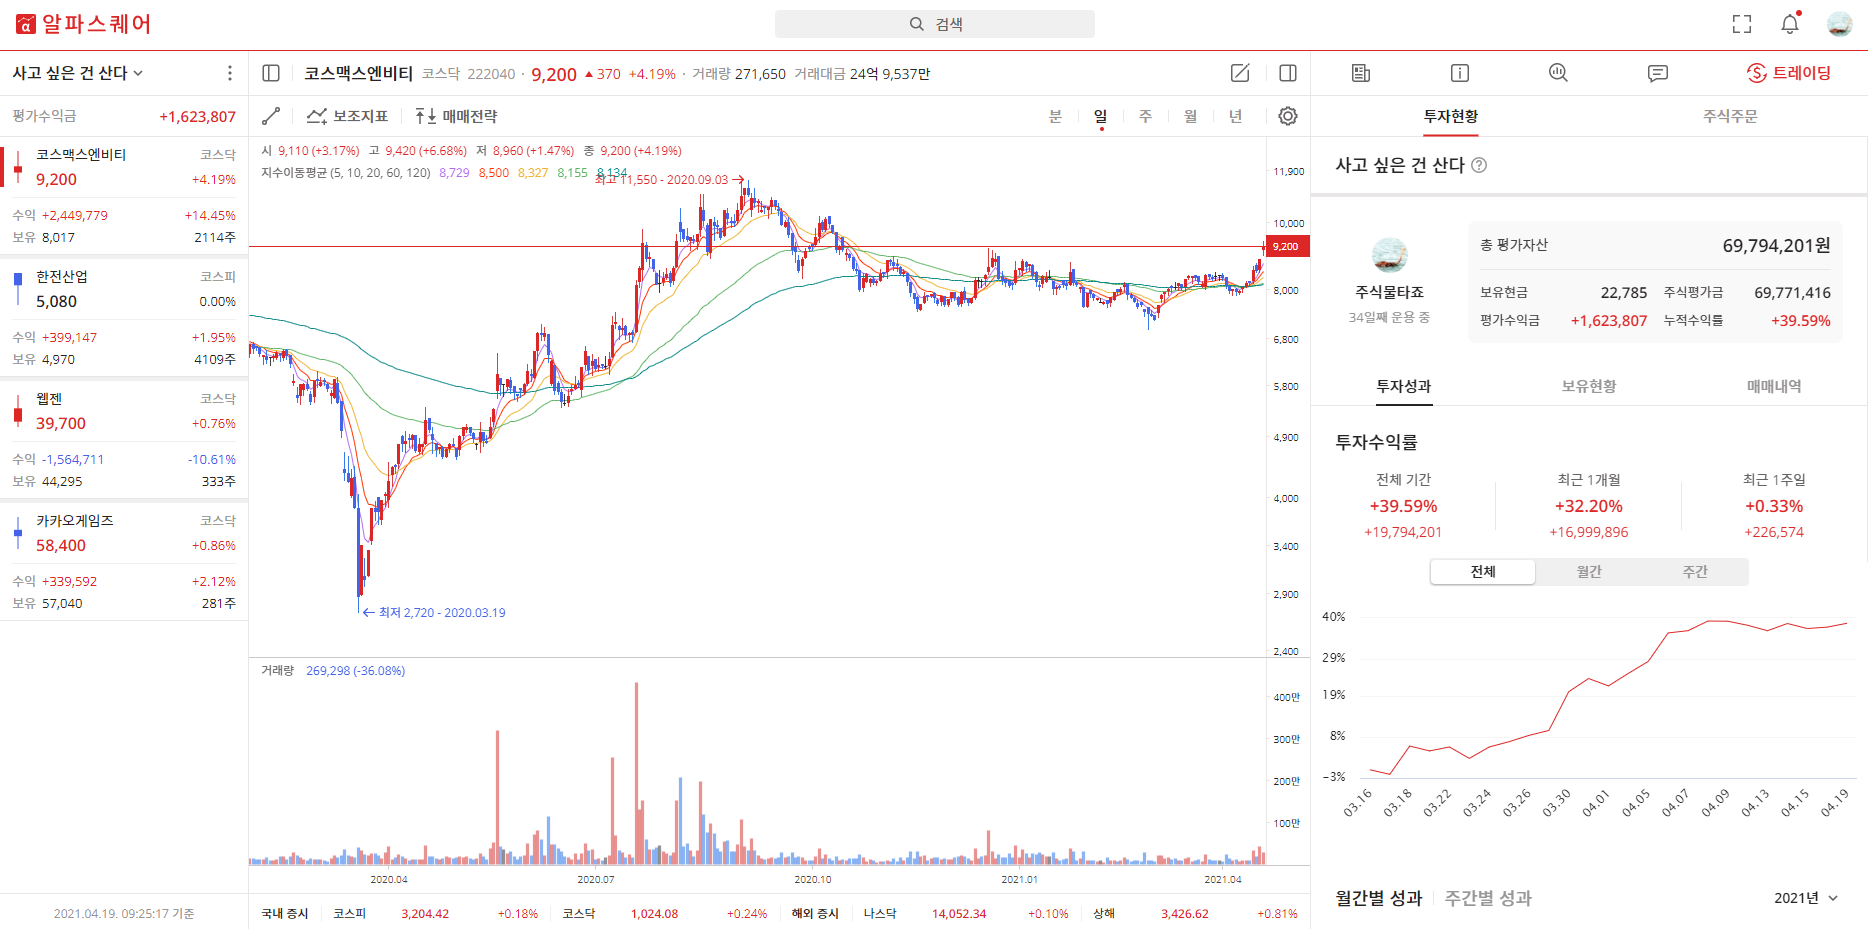Screen dimensions: 1868x929
Task: Click the 주식물타죠 profile picture
Action: tap(1389, 255)
